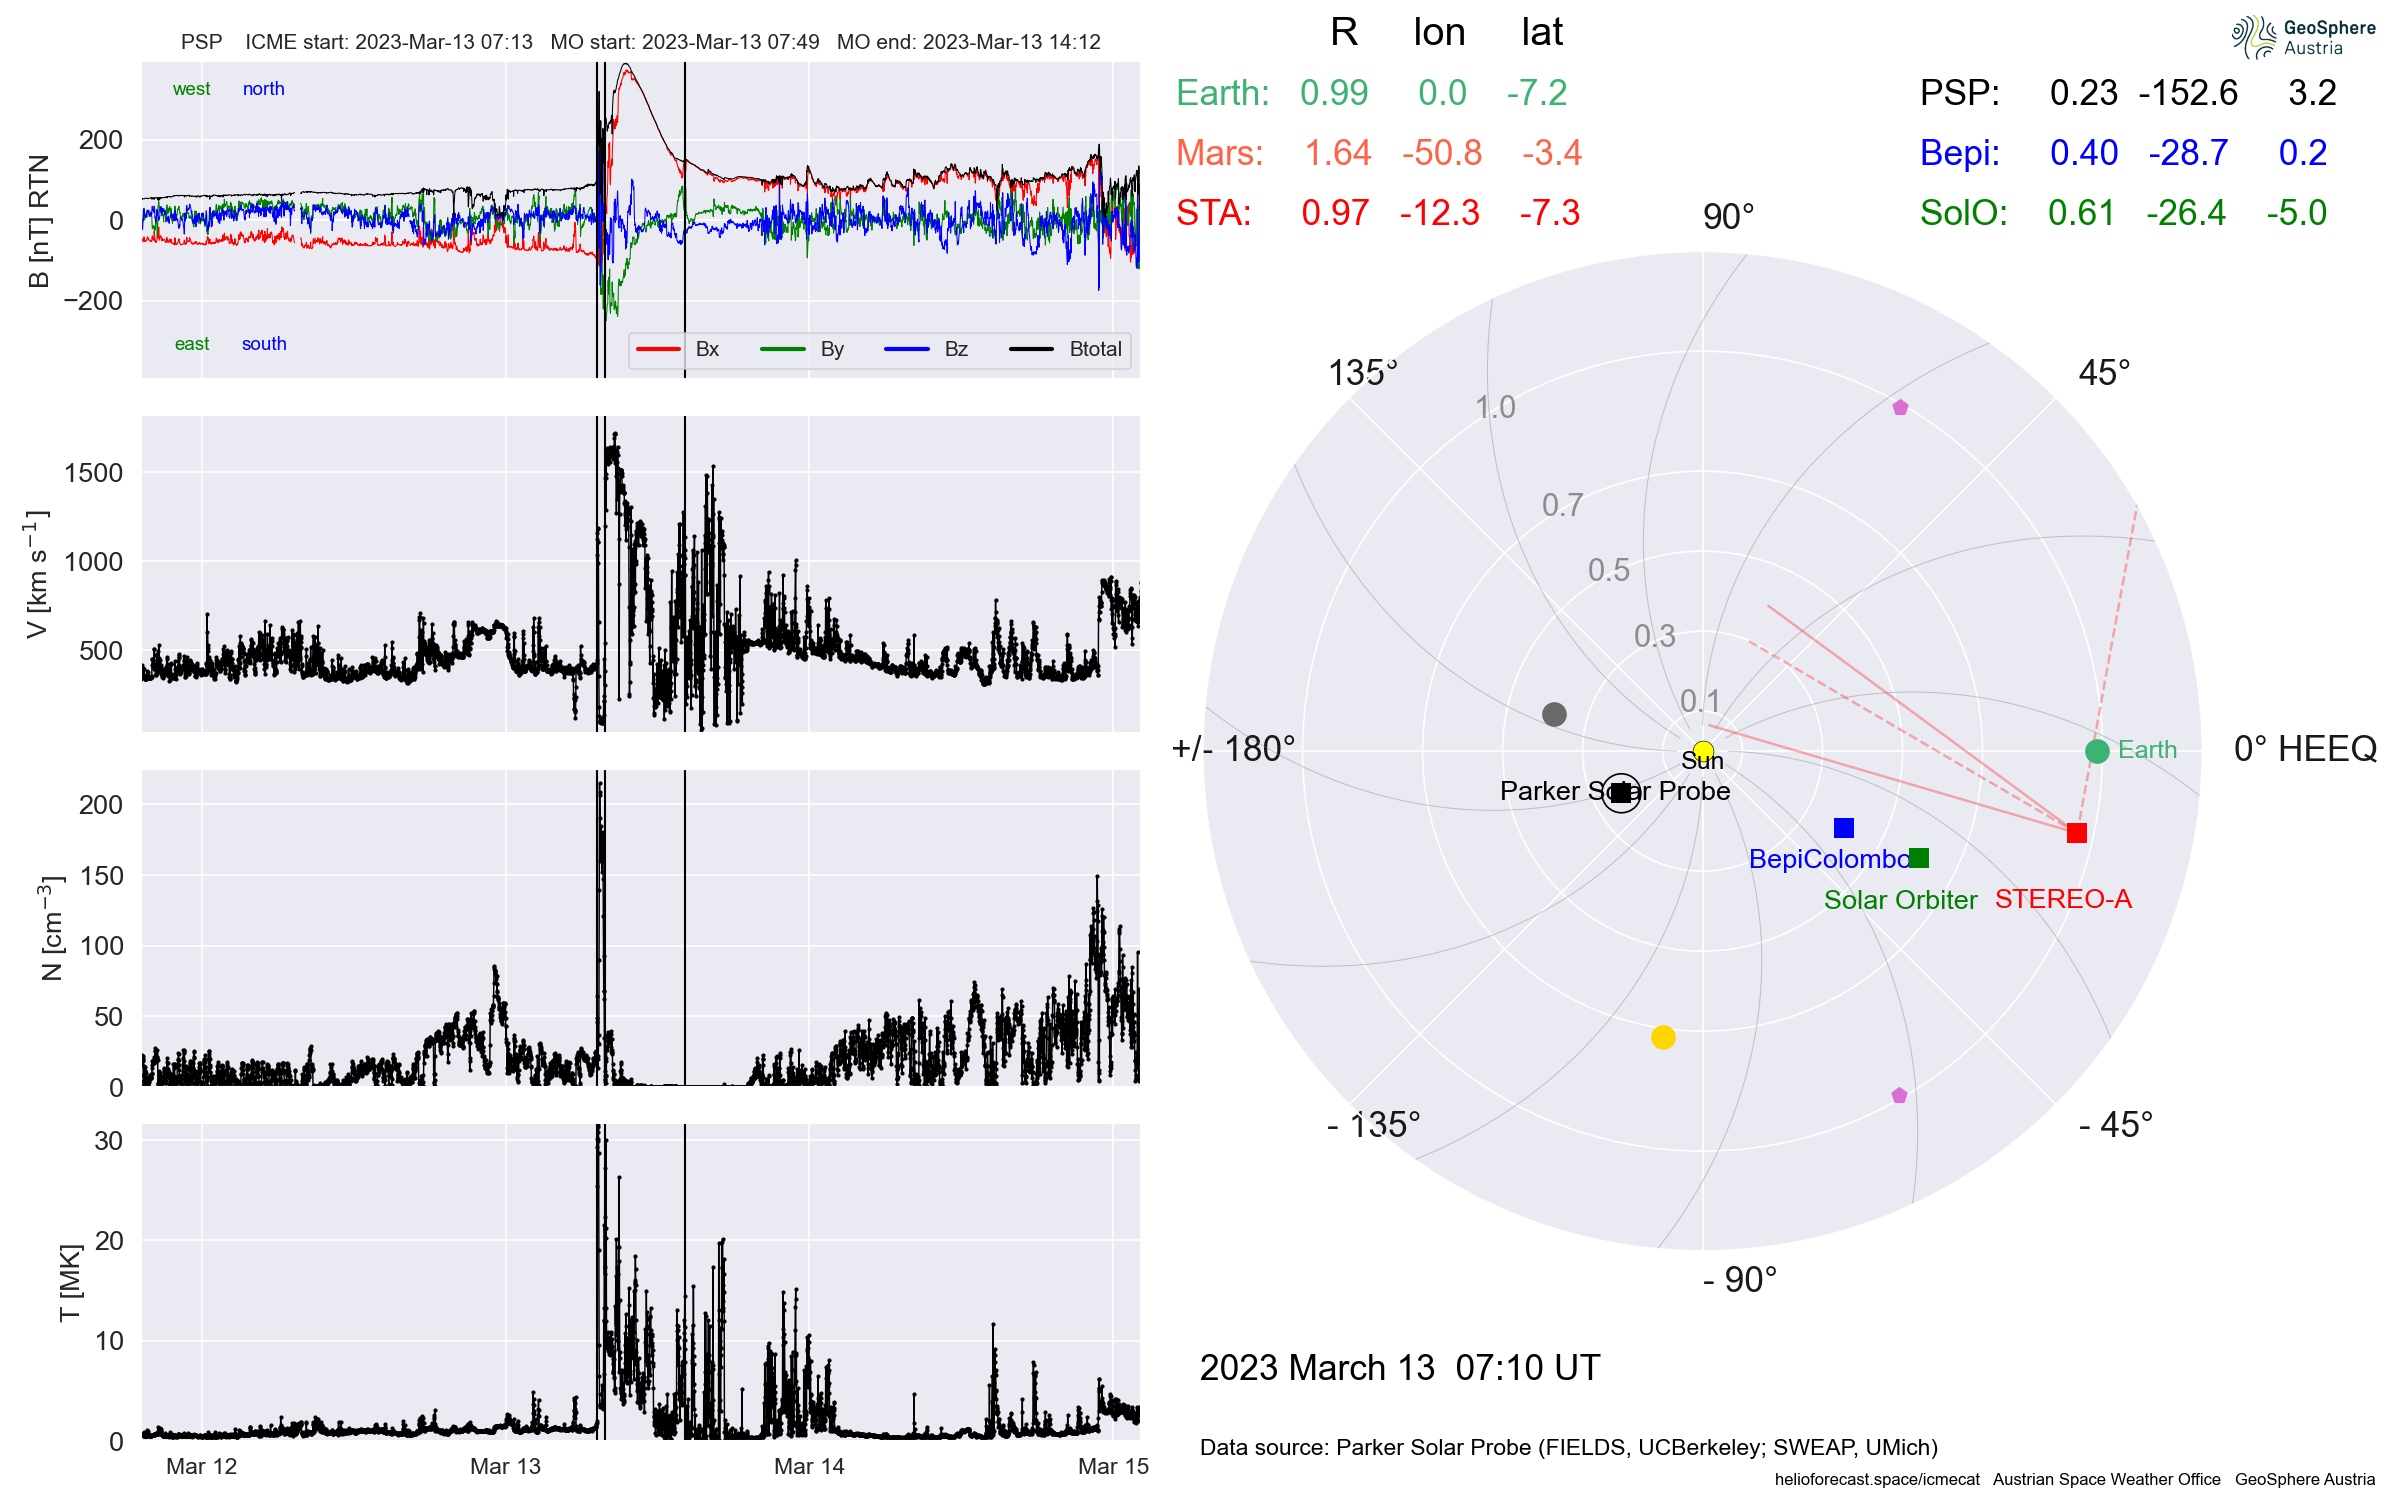Click the 0.5 radial ring label
This screenshot has width=2400, height=1500.
1609,570
